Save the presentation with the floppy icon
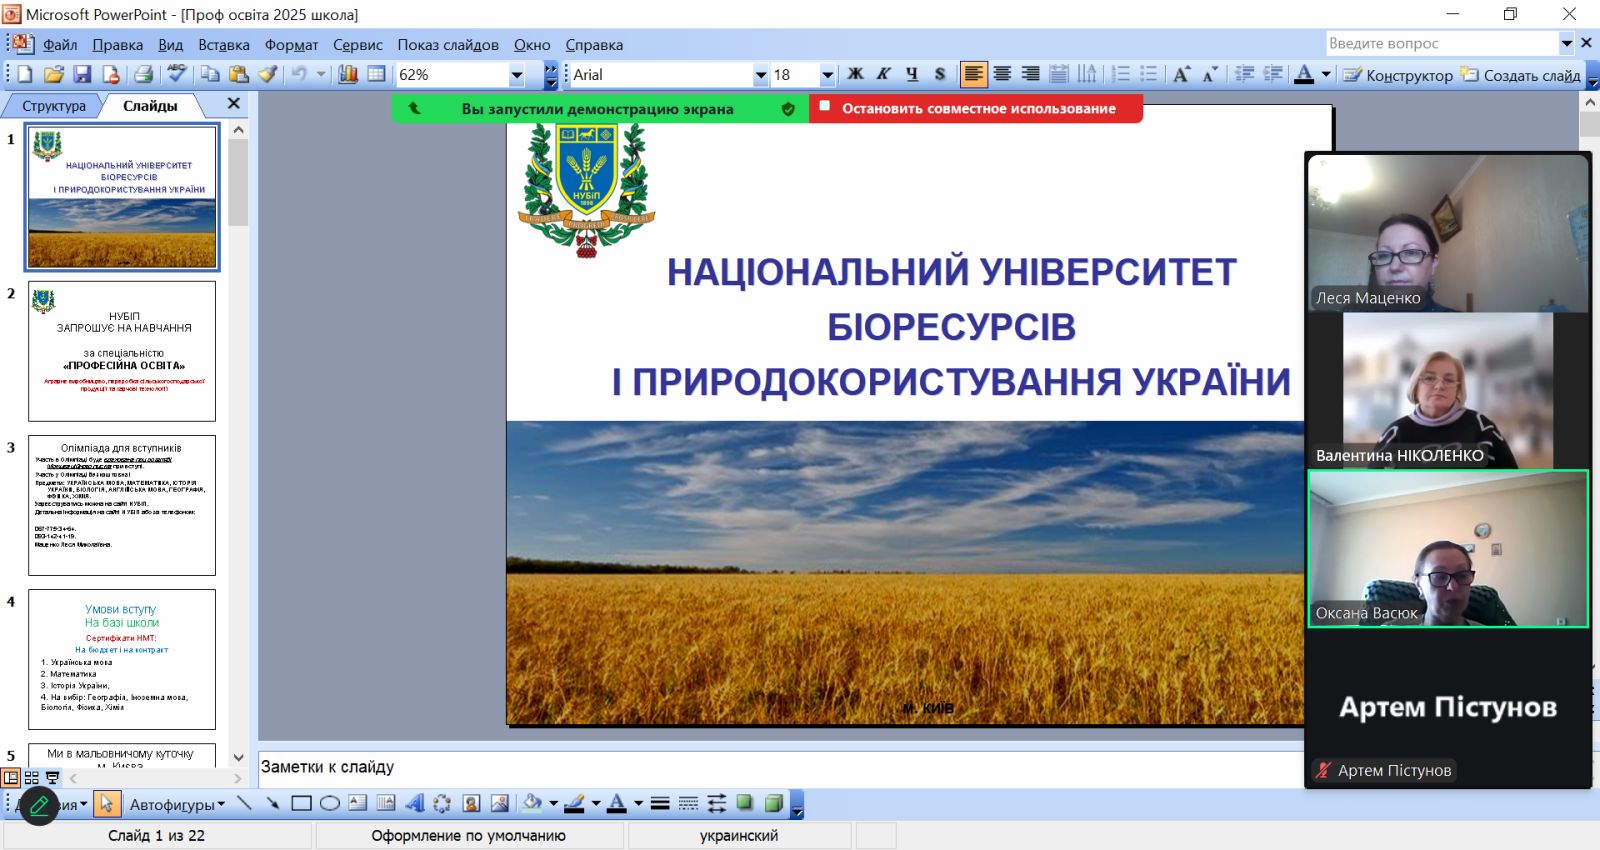 pos(82,74)
